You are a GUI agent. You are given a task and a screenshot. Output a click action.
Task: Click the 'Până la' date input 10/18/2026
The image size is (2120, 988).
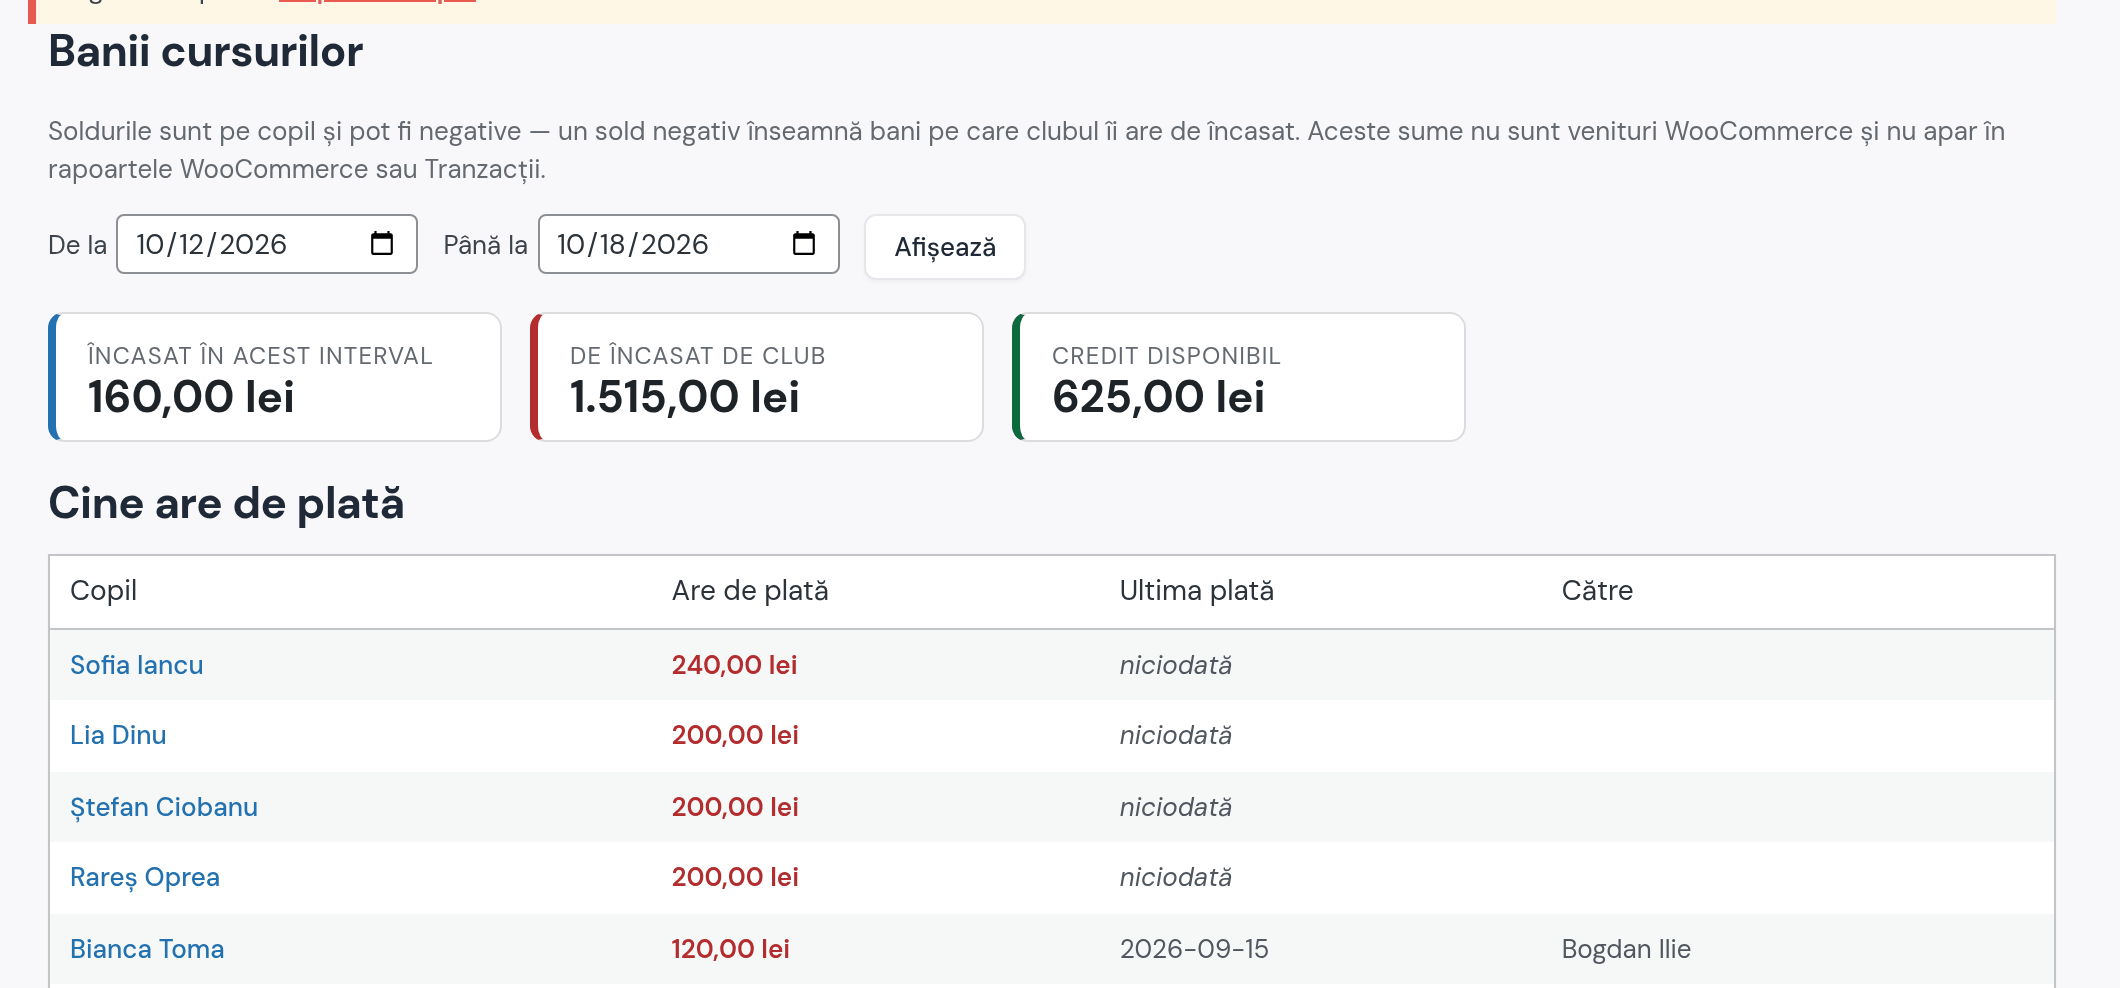pos(689,244)
